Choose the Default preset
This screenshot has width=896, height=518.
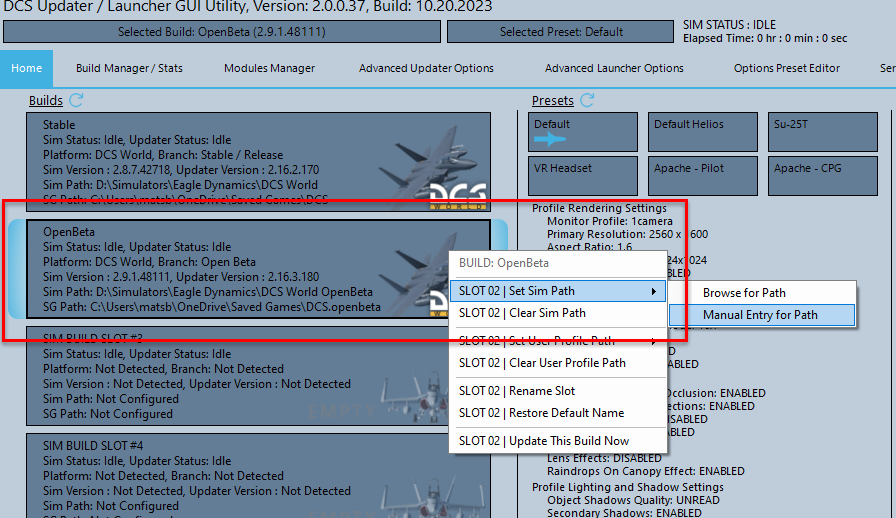pyautogui.click(x=583, y=132)
